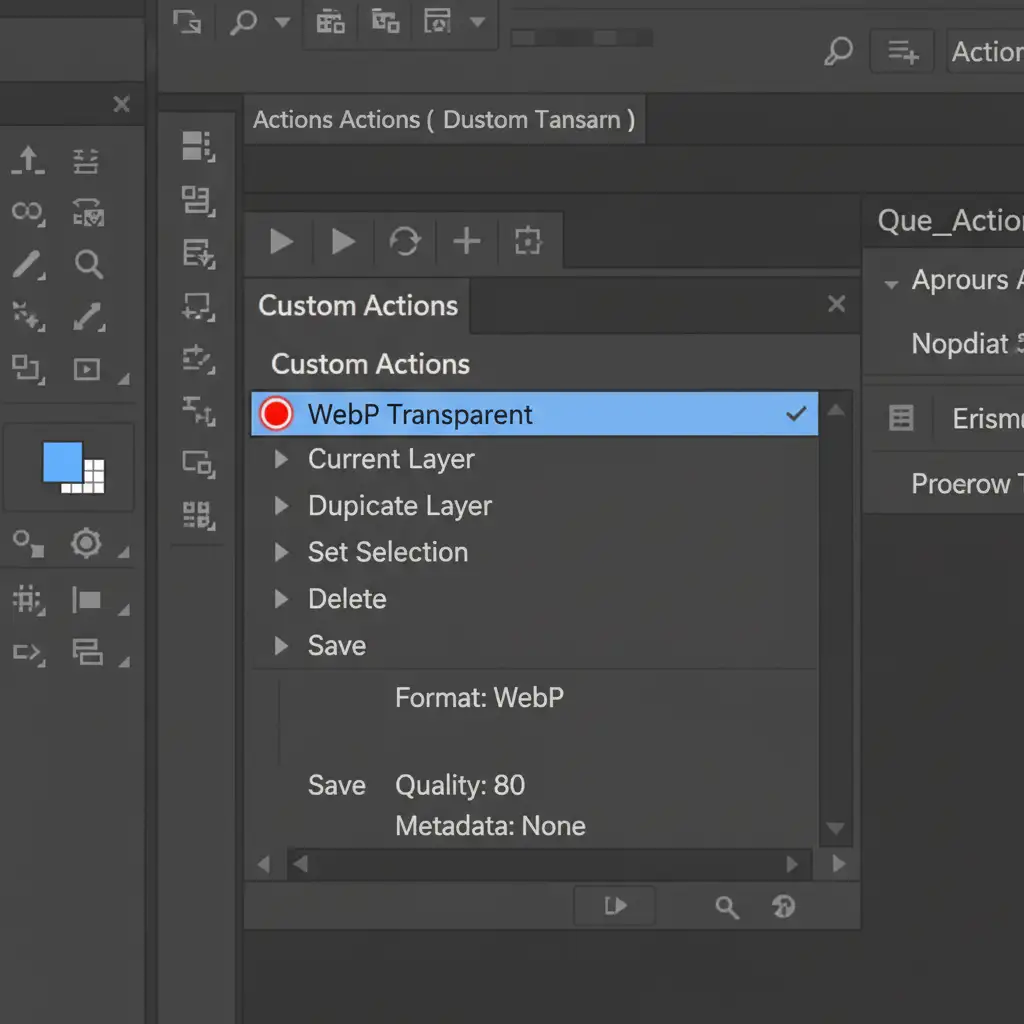Screen dimensions: 1024x1024
Task: Click the search icon in top right
Action: (838, 51)
